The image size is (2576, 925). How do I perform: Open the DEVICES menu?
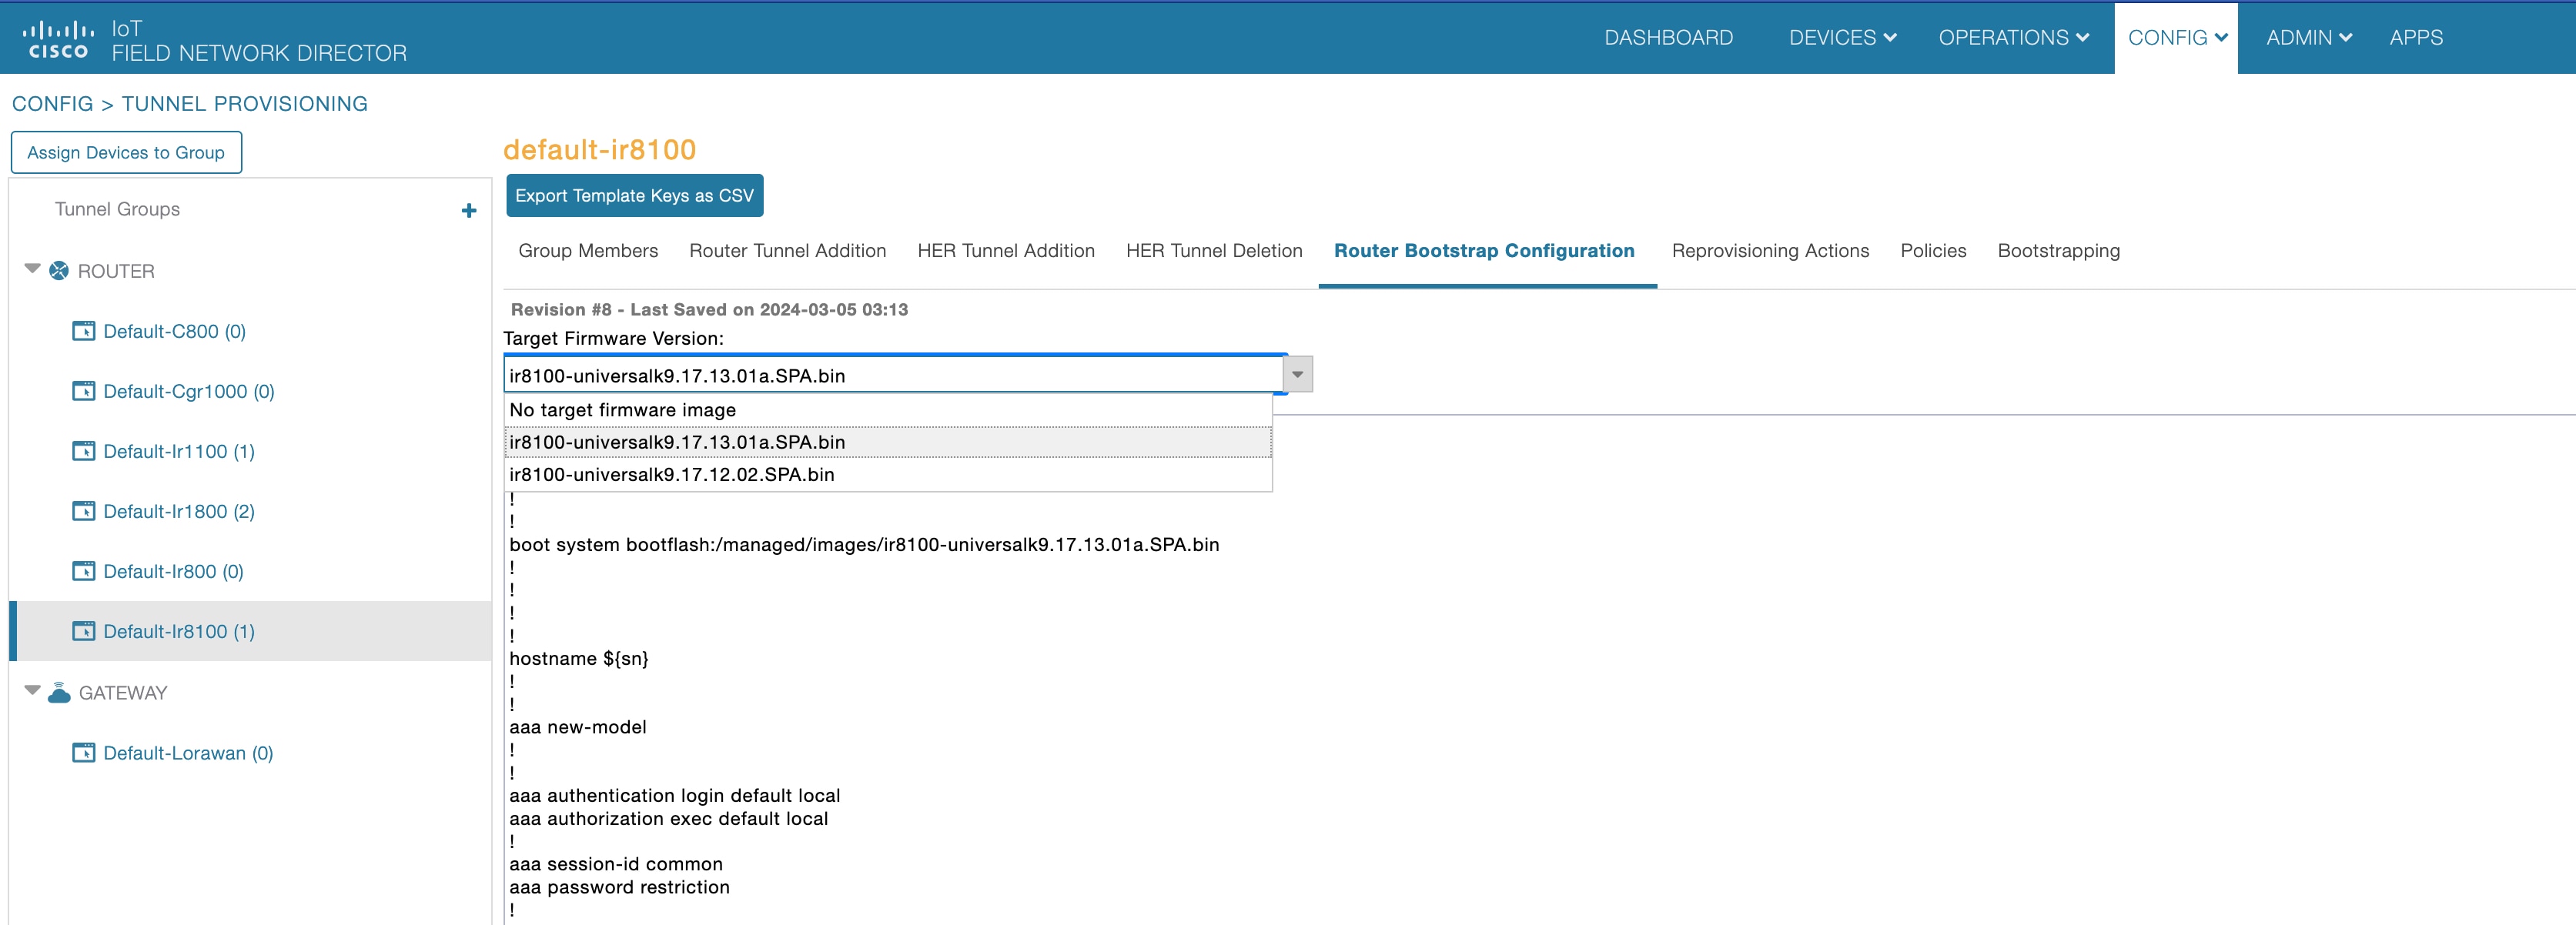[1842, 38]
